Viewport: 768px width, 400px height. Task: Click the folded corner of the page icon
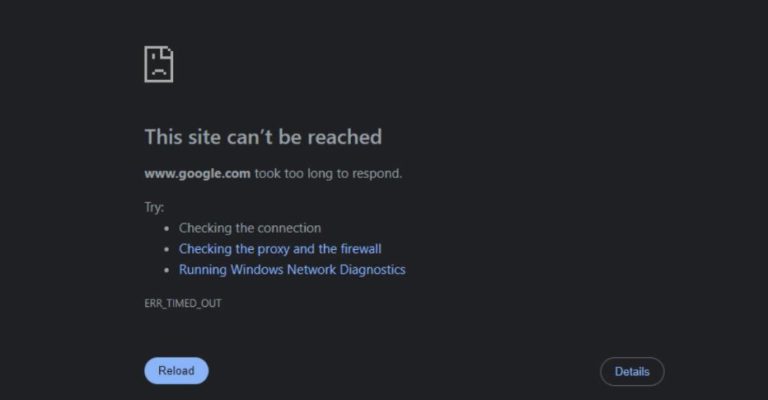click(x=168, y=50)
